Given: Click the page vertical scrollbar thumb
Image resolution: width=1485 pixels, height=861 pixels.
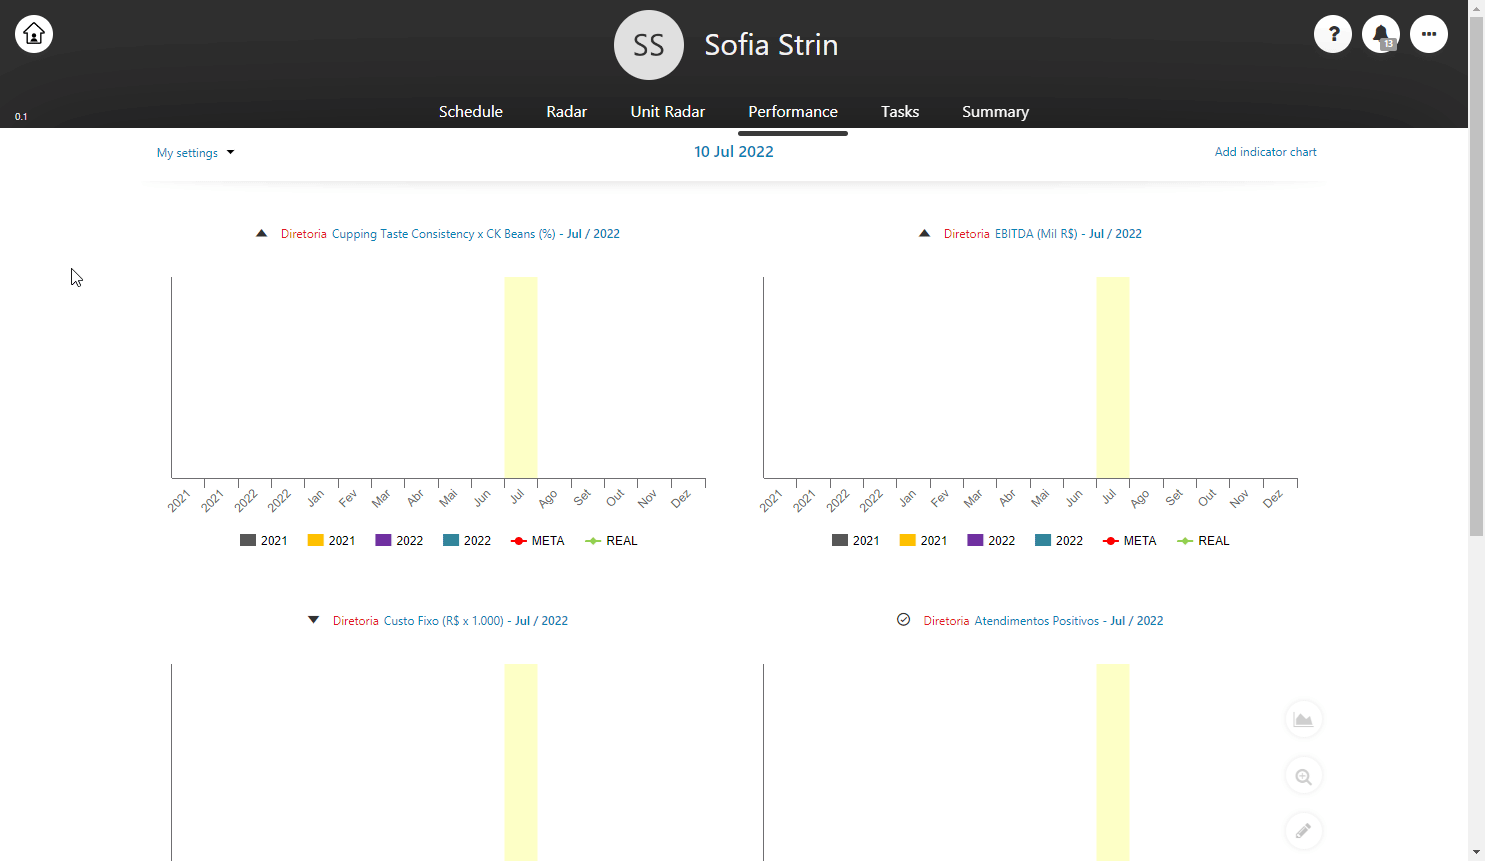Looking at the screenshot, I should coord(1477,275).
